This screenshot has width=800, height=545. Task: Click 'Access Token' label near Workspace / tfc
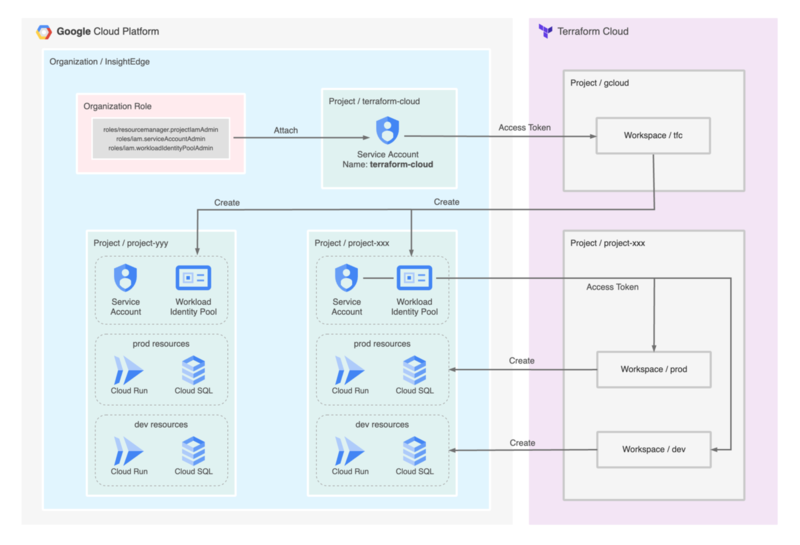(524, 128)
